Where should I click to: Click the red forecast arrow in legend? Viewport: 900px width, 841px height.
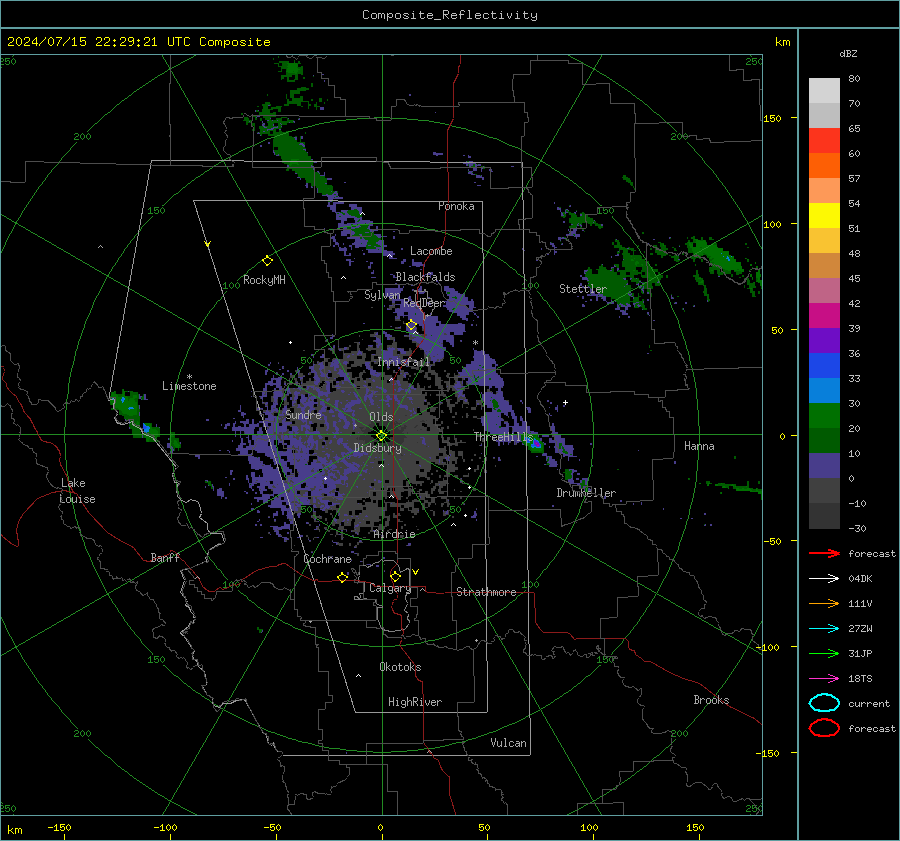[x=824, y=553]
